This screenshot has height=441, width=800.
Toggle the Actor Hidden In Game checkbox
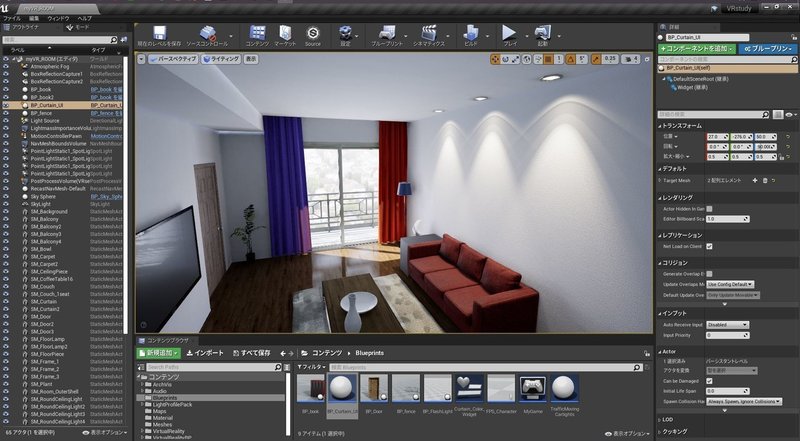click(x=709, y=209)
